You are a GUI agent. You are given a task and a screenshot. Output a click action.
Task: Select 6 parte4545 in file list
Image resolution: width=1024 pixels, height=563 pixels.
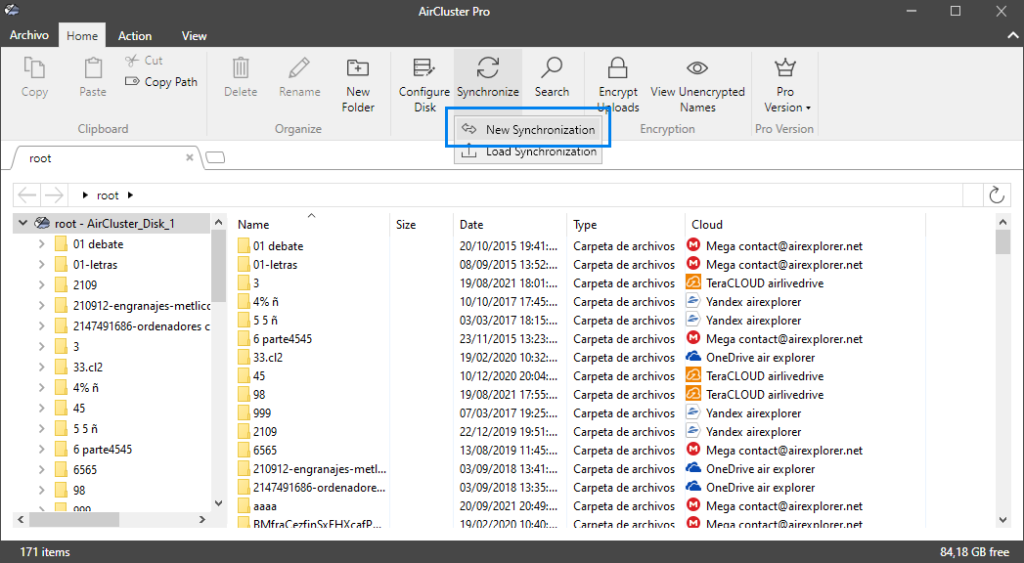(283, 339)
